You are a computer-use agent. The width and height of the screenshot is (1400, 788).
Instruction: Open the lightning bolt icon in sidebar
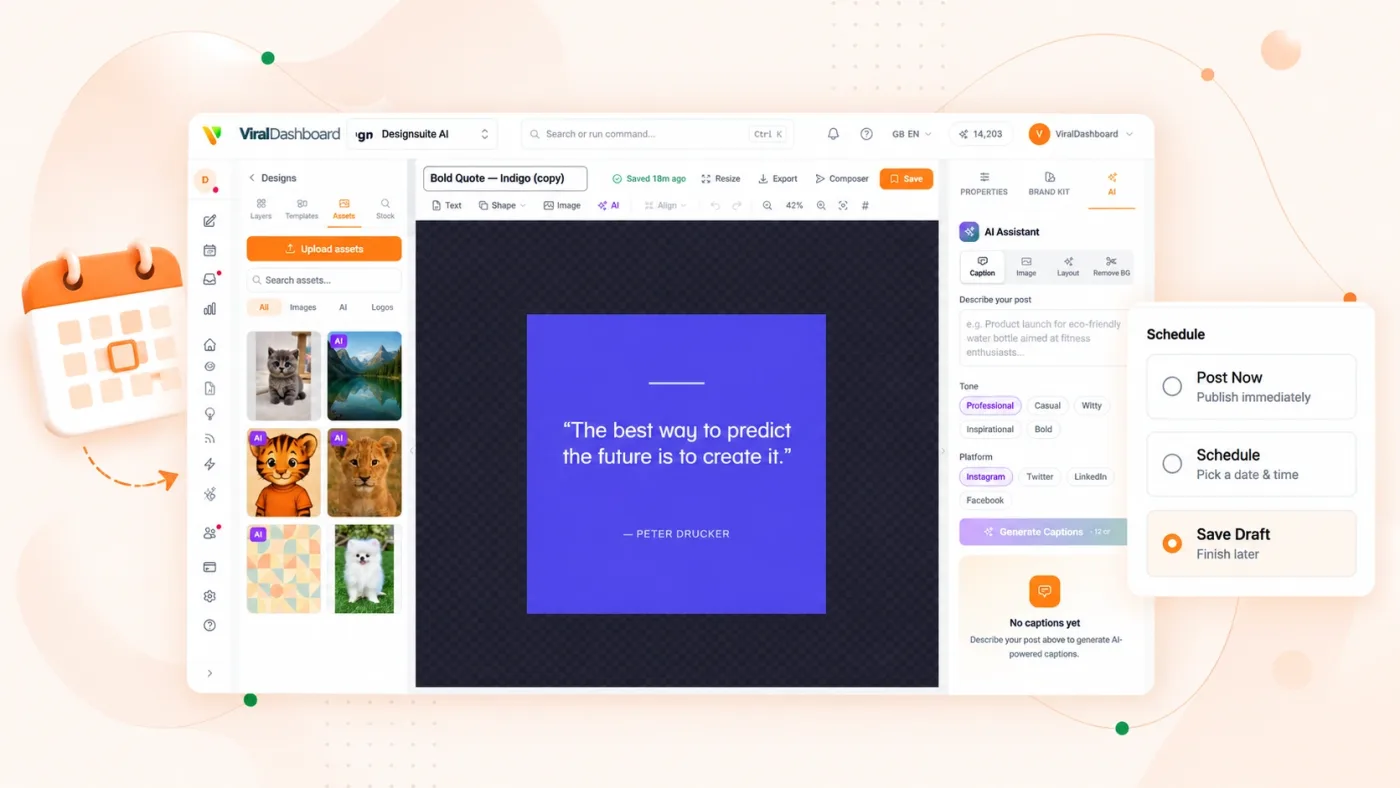pos(209,464)
